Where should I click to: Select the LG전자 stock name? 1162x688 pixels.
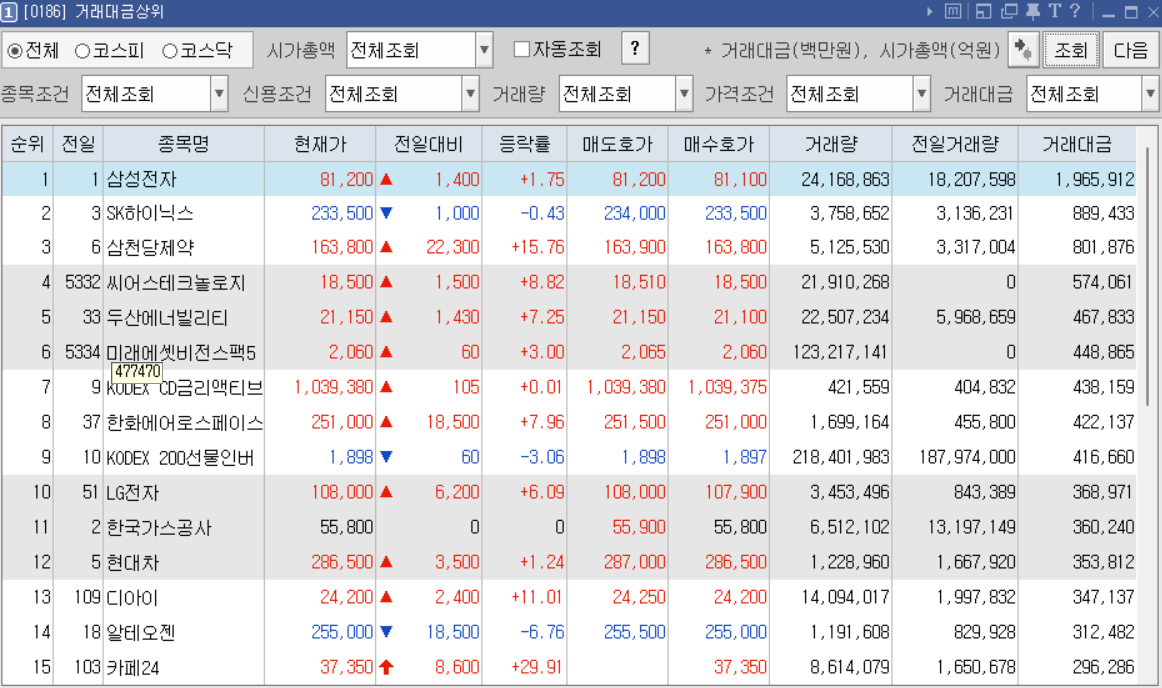[133, 492]
